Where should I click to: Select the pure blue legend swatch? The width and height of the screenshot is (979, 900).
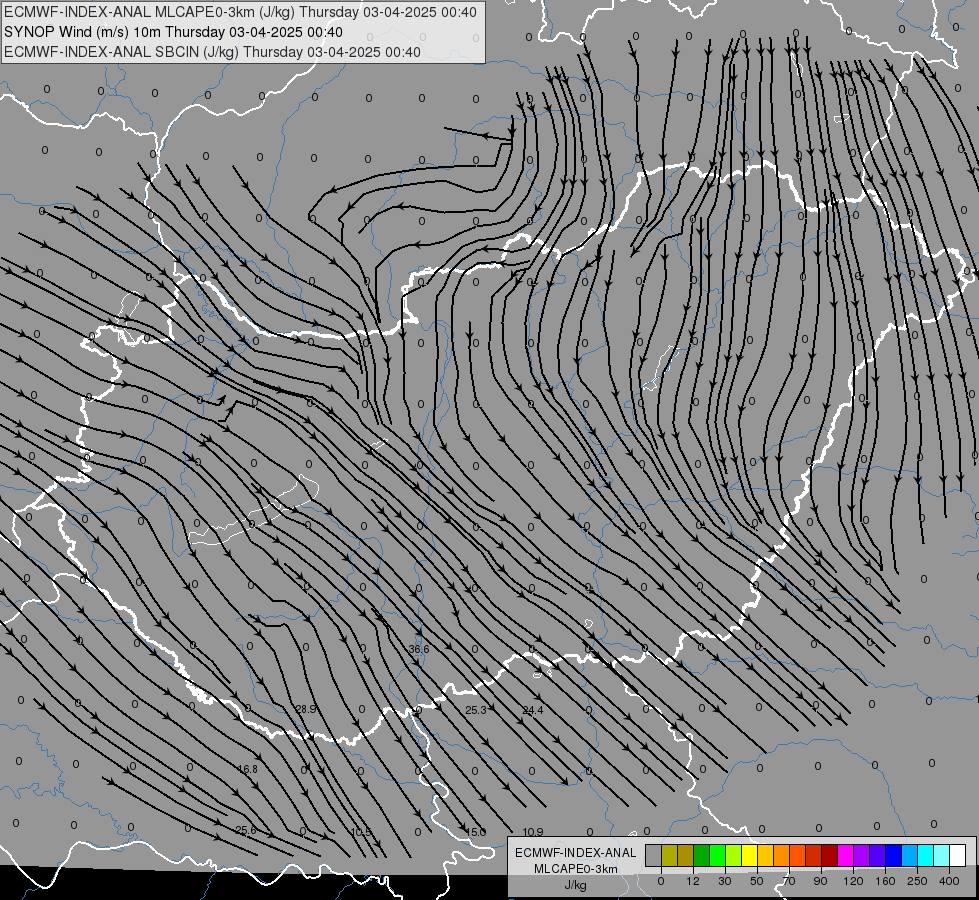point(894,856)
